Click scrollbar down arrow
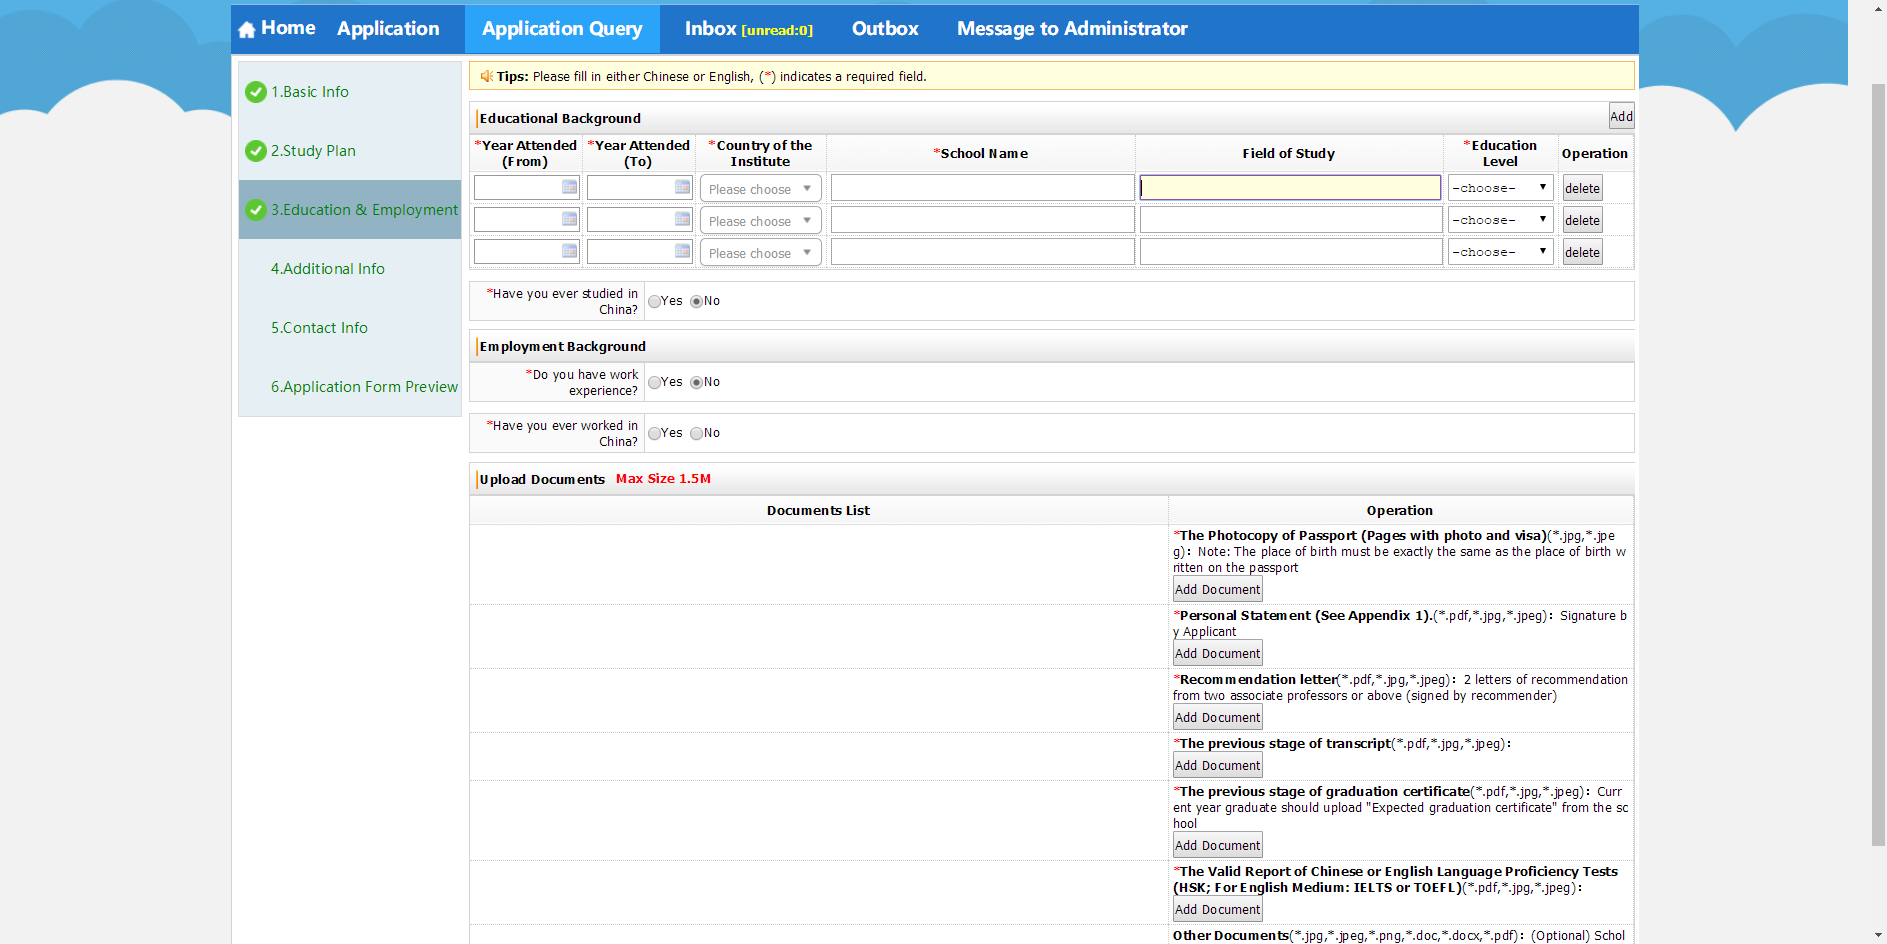 [1878, 936]
